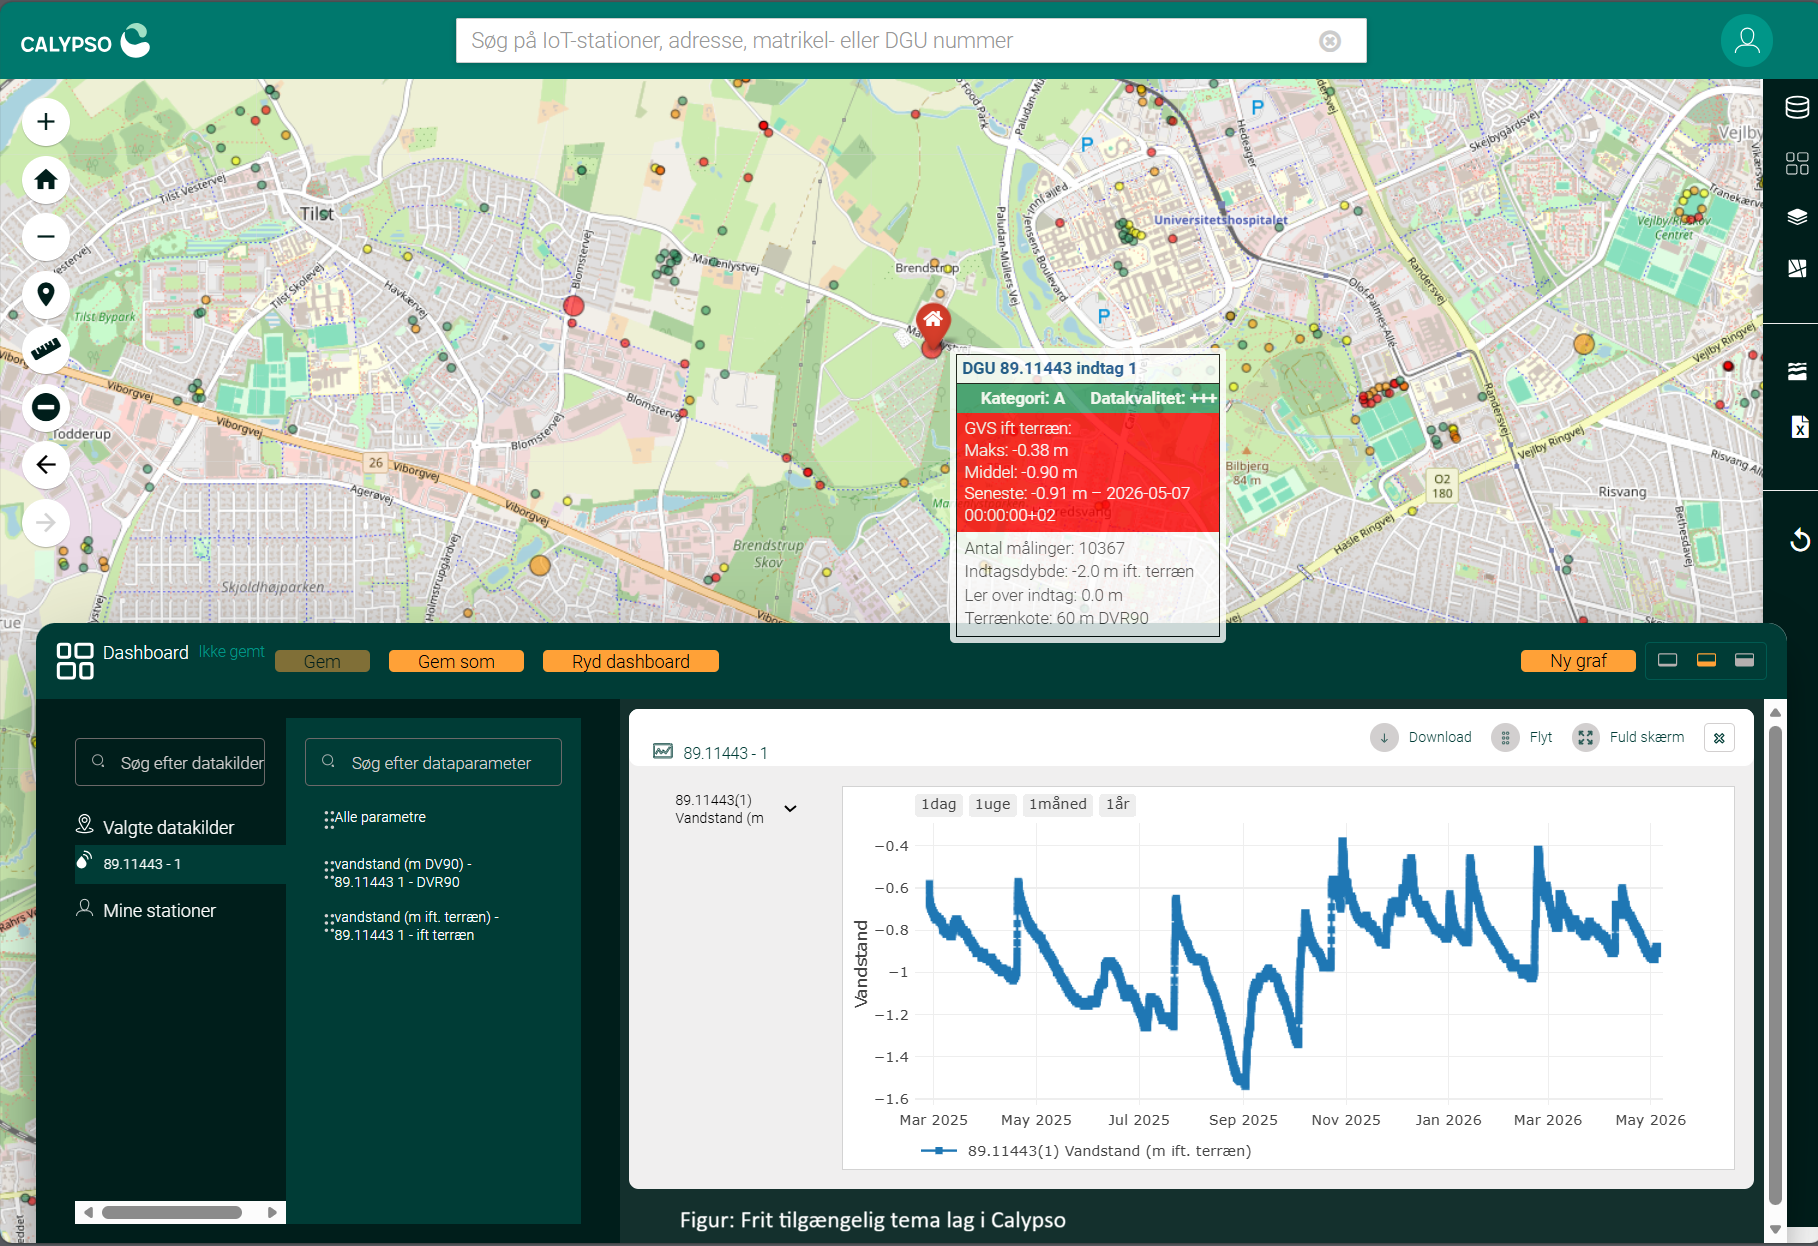
Task: Open the database icon in right sidebar
Action: tap(1797, 107)
